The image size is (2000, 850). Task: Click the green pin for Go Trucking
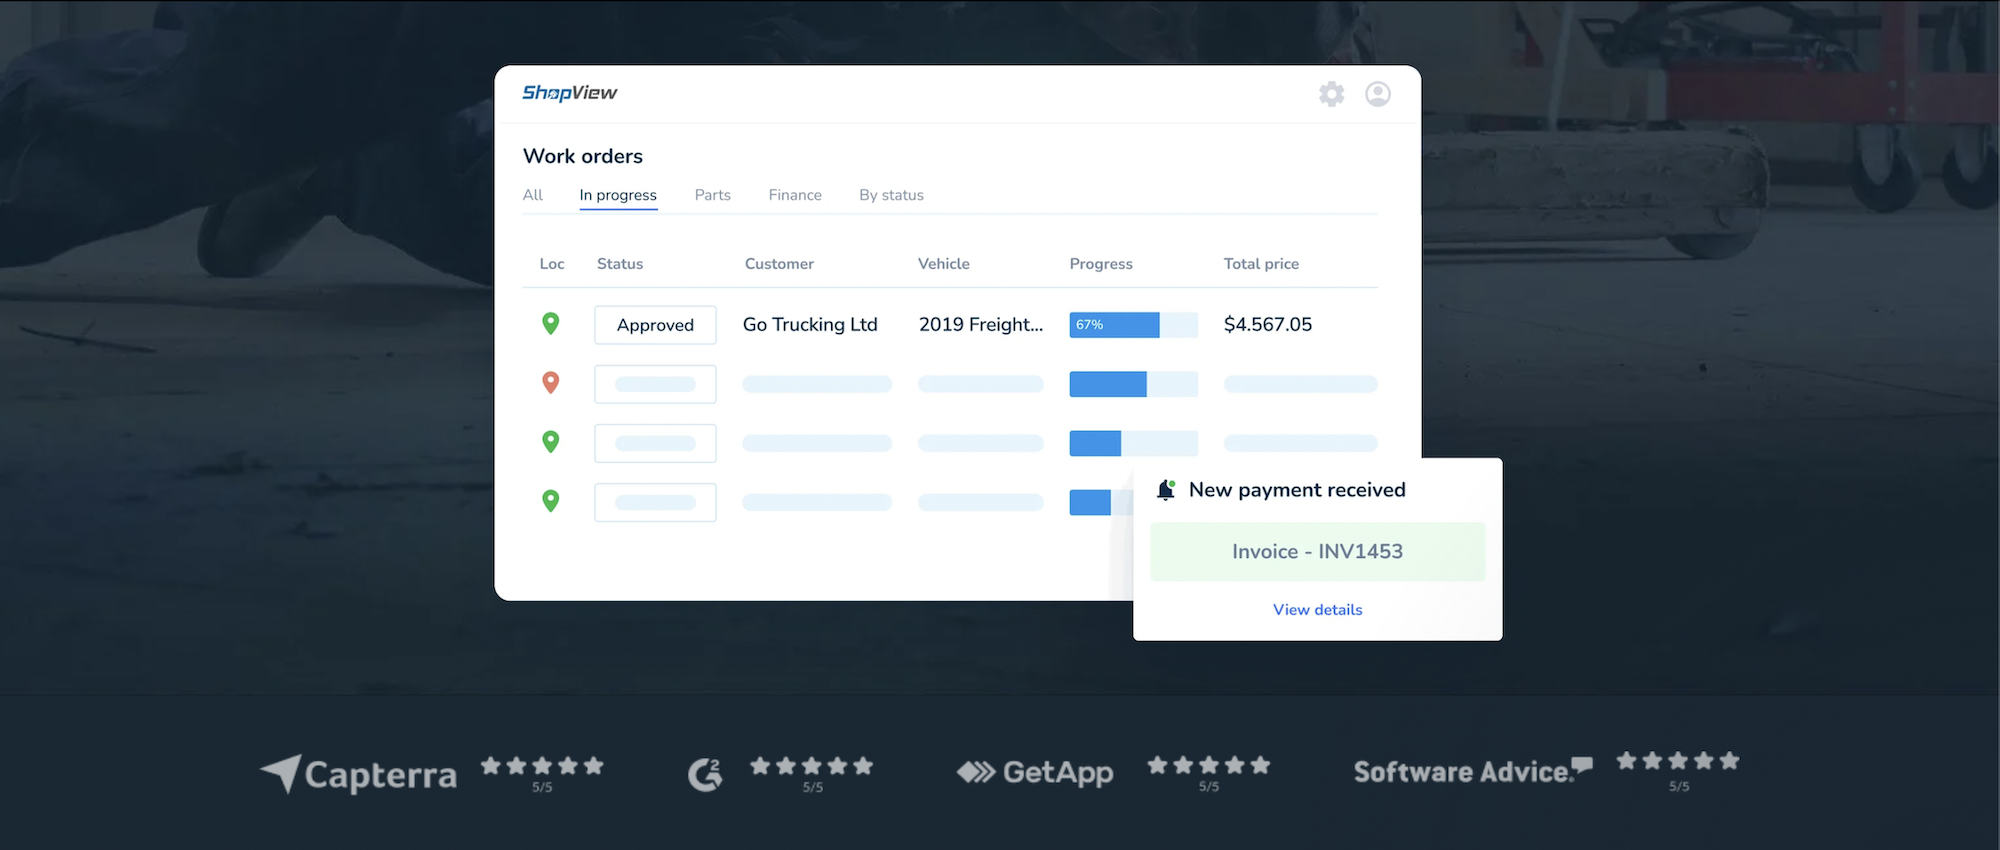[550, 323]
